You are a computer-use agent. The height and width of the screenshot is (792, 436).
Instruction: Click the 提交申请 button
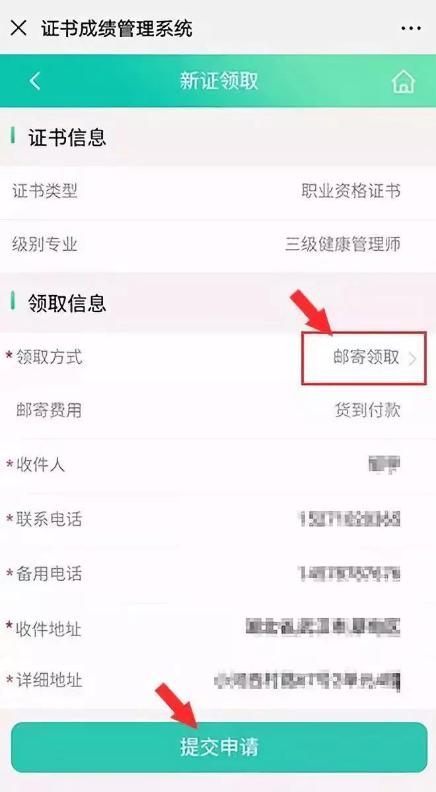(x=219, y=747)
